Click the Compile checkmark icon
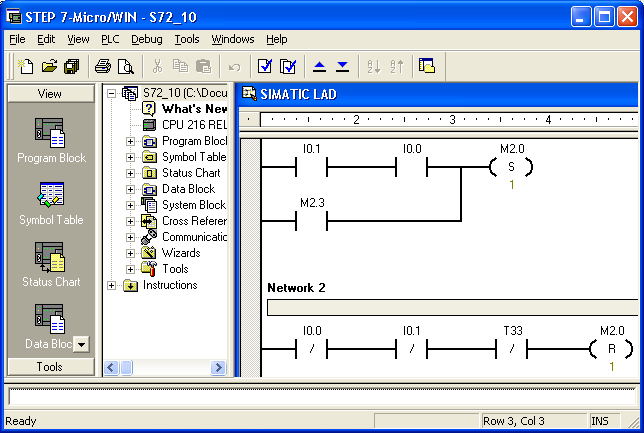 tap(265, 66)
